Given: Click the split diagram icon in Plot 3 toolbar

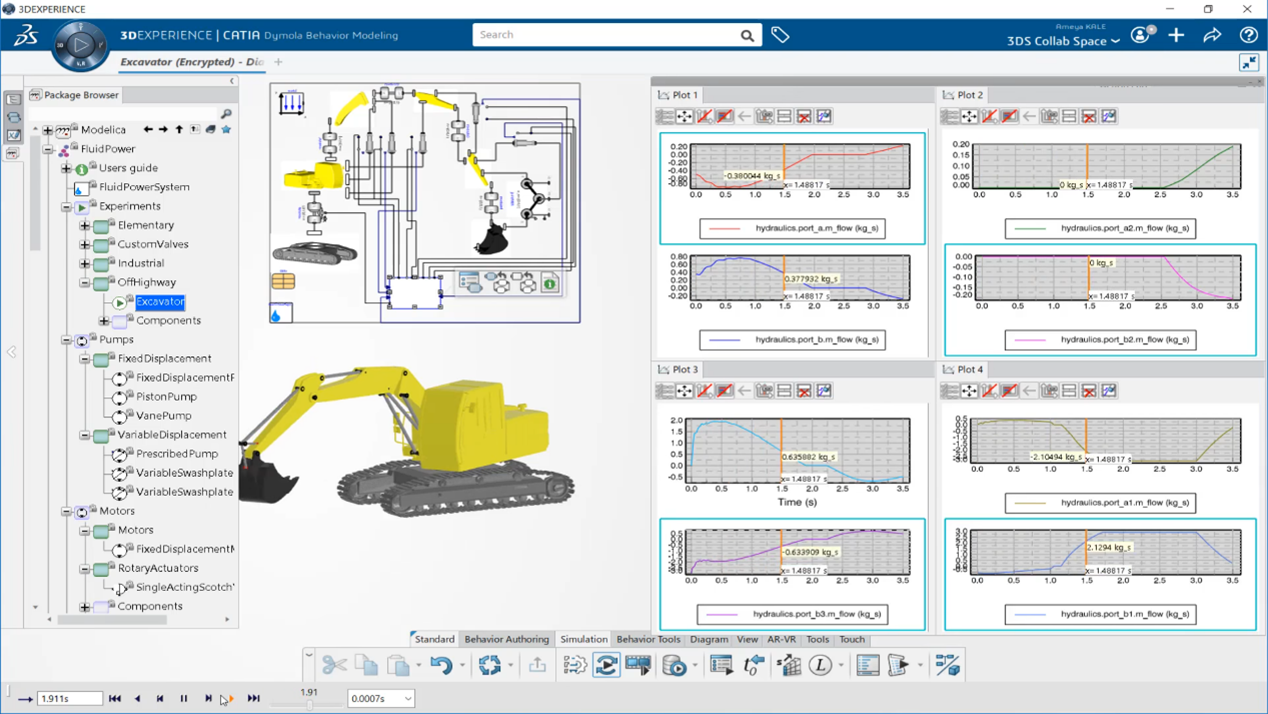Looking at the screenshot, I should tap(784, 391).
